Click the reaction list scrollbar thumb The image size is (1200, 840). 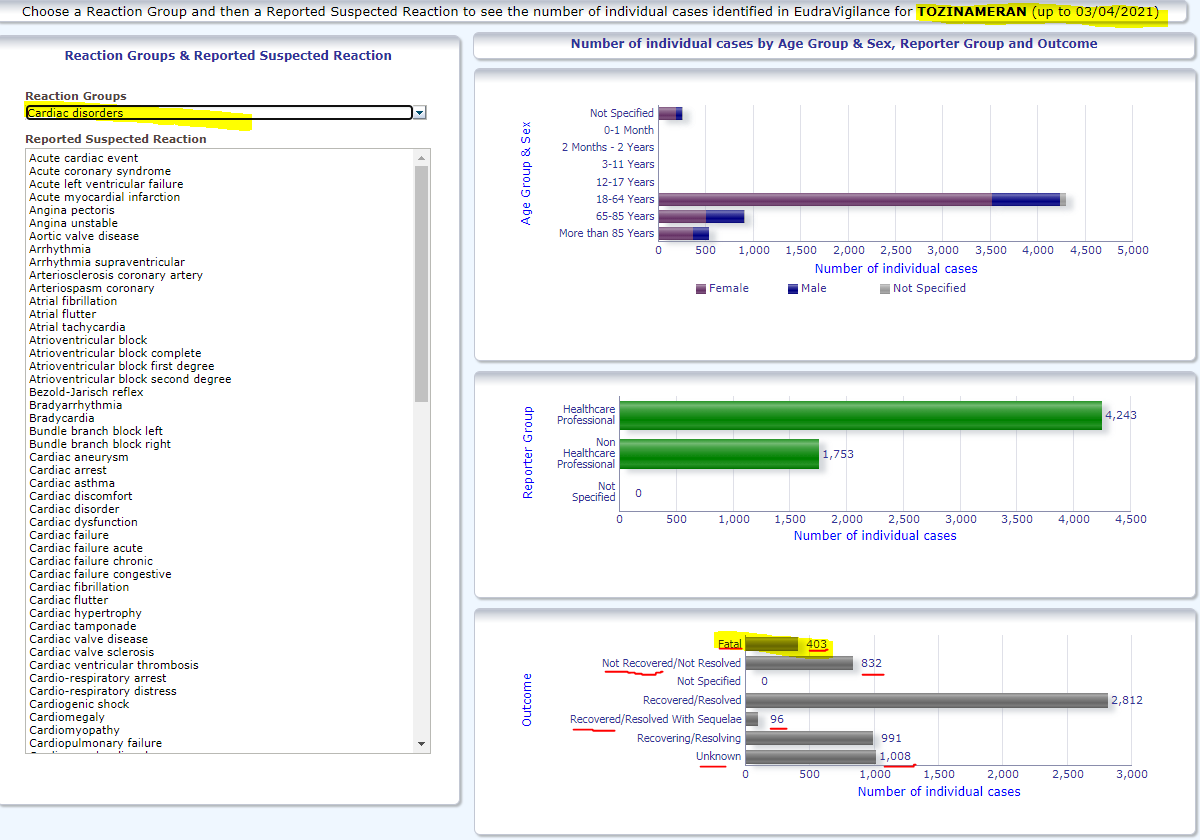click(421, 284)
